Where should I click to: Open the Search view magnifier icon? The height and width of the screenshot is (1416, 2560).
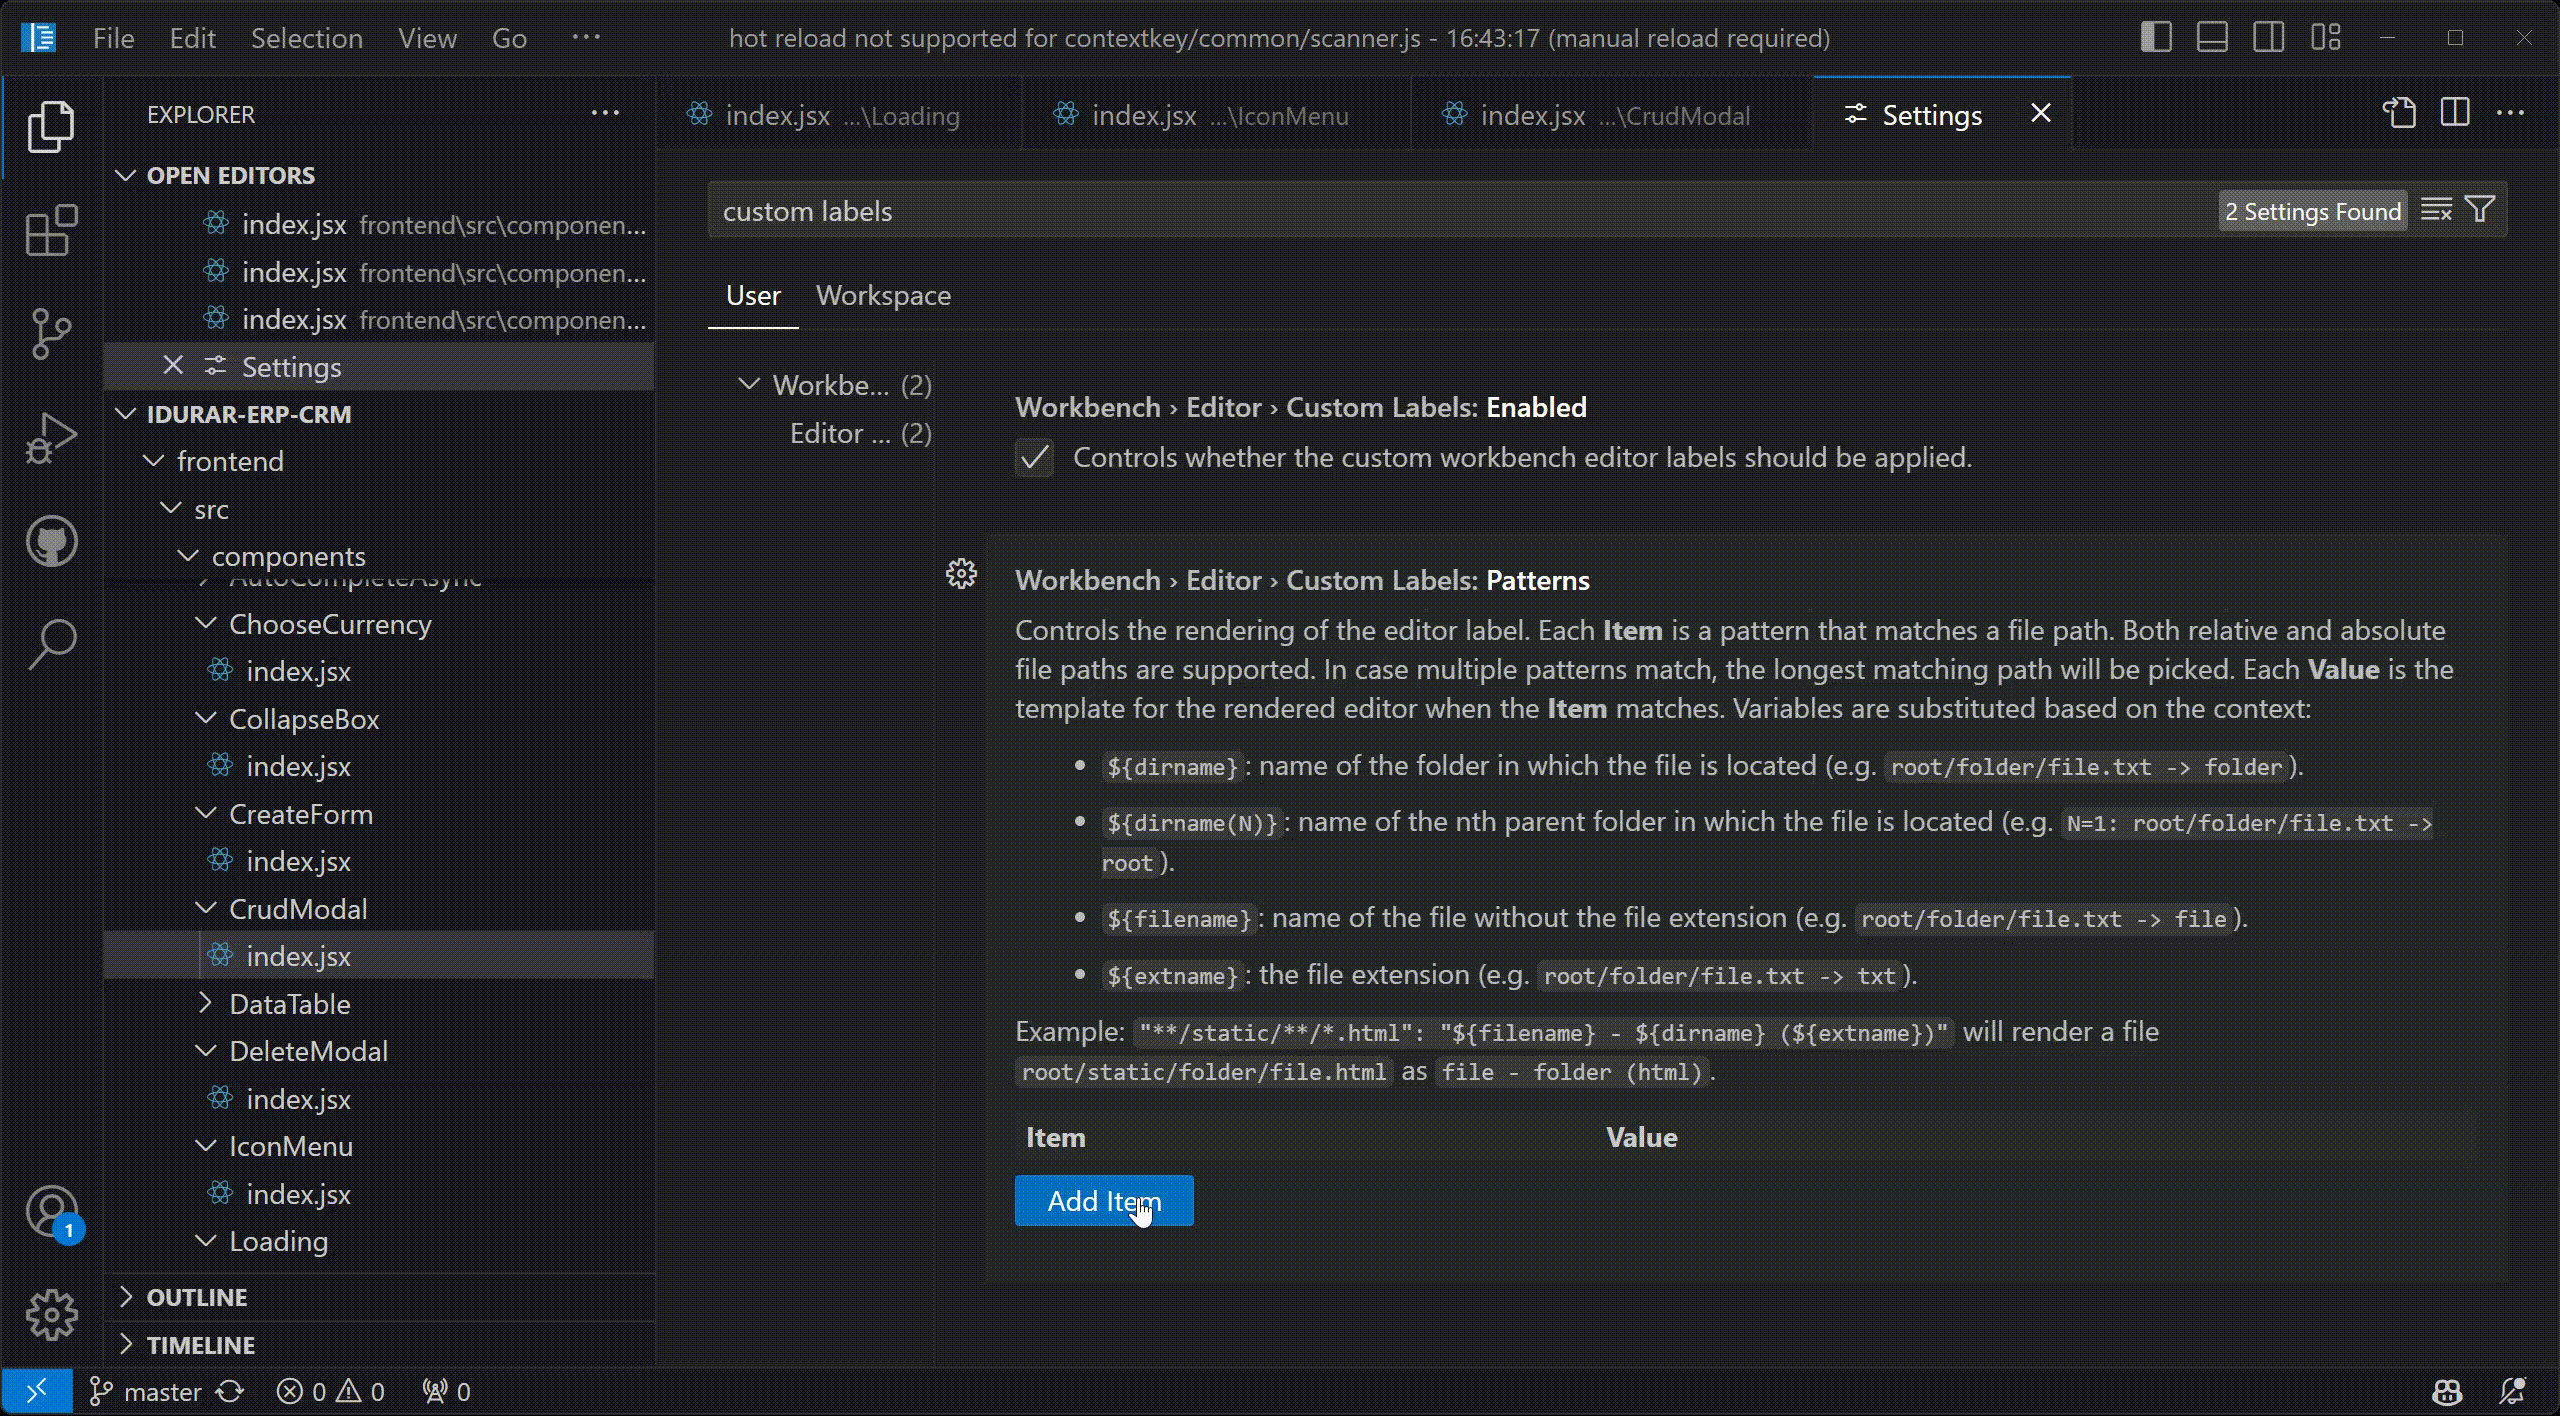(51, 645)
